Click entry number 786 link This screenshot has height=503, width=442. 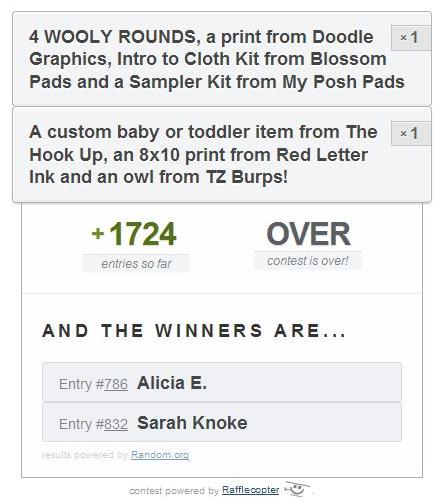pyautogui.click(x=116, y=384)
